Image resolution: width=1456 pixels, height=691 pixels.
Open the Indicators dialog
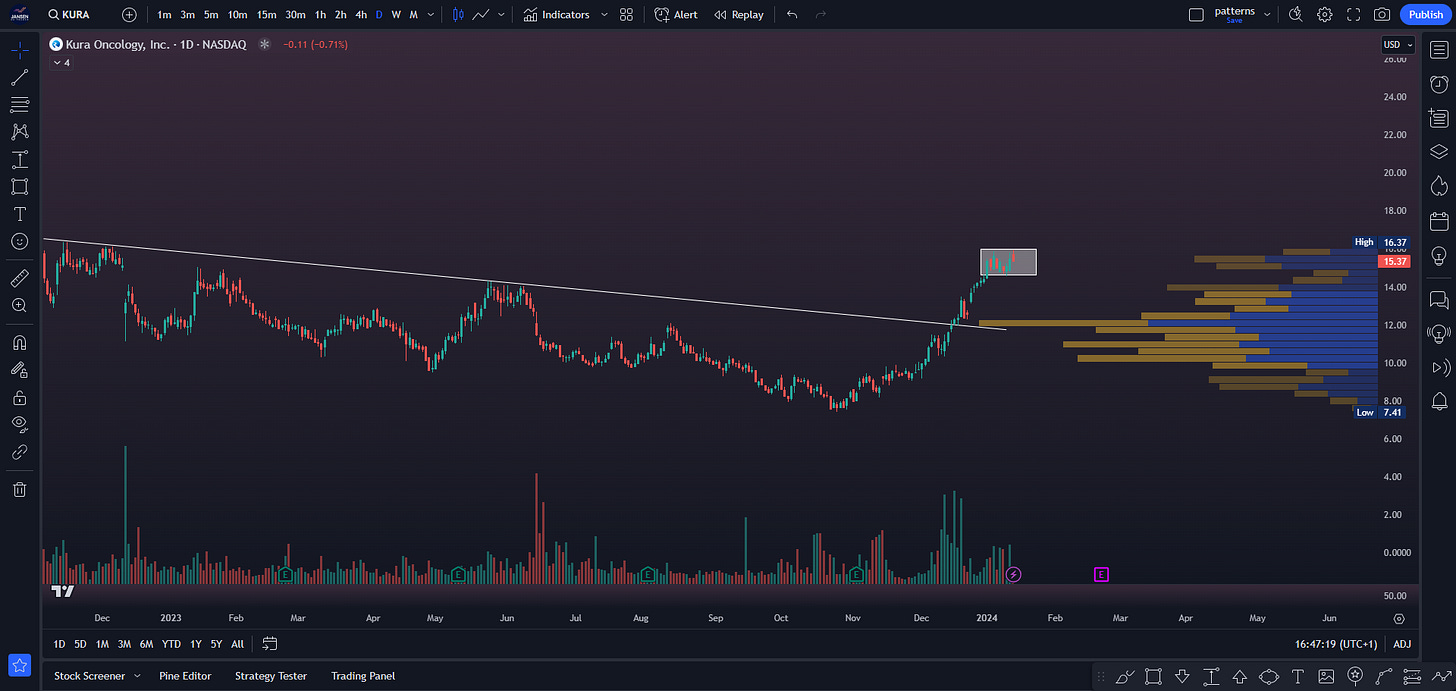[x=557, y=15]
